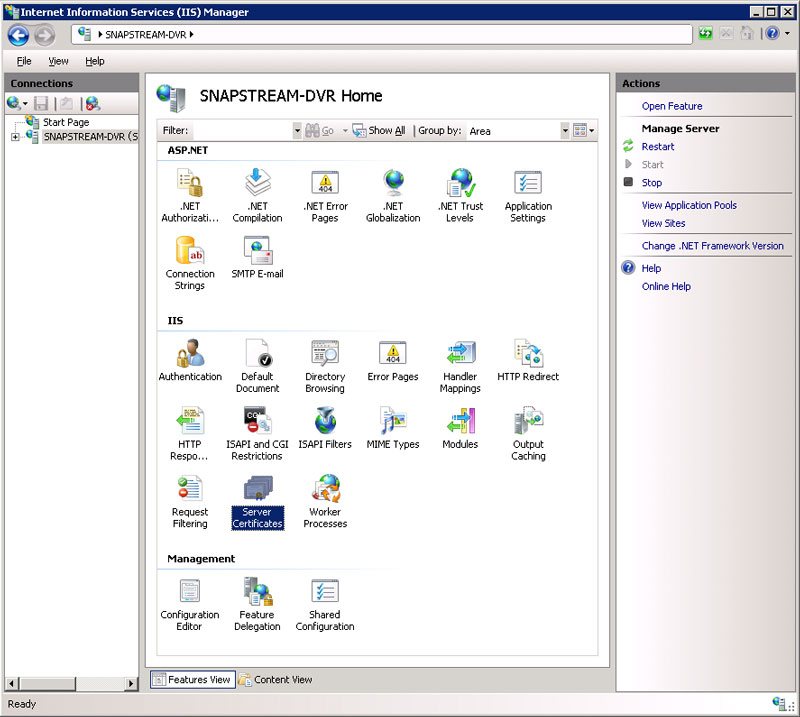800x717 pixels.
Task: Restart the server from Actions
Action: [x=658, y=147]
